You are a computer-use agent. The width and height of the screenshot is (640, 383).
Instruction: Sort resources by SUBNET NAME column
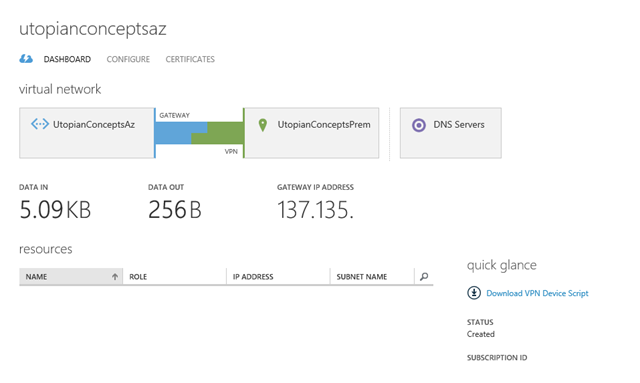pos(372,276)
